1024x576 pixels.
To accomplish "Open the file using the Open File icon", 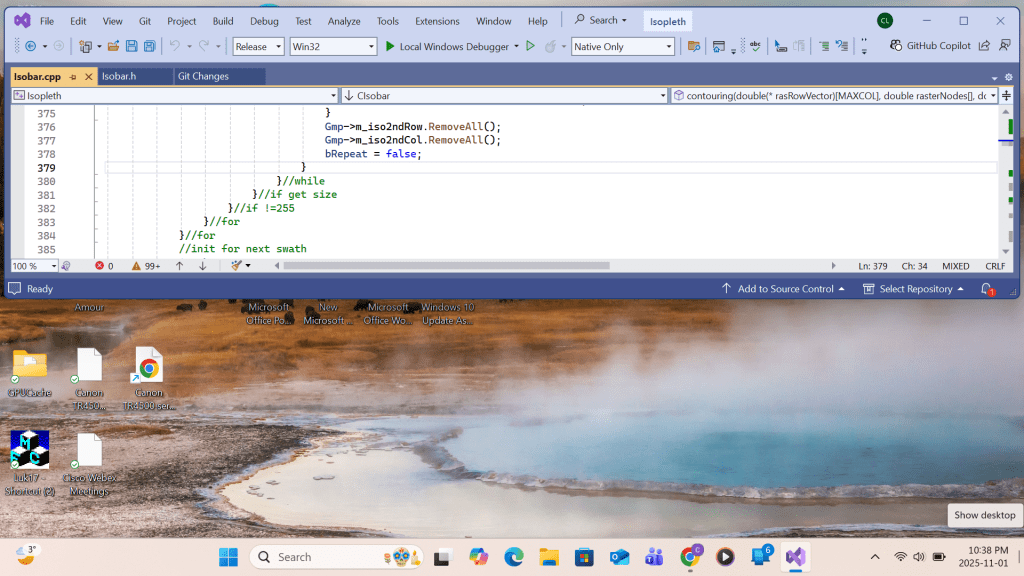I will click(x=114, y=46).
